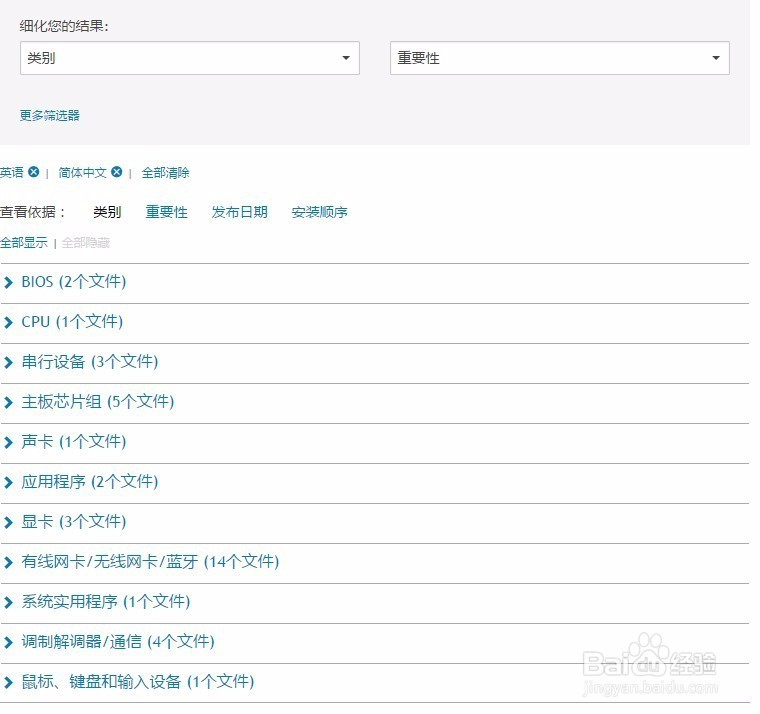View results by 安装顺序
Image resolution: width=760 pixels, height=714 pixels.
(x=319, y=212)
